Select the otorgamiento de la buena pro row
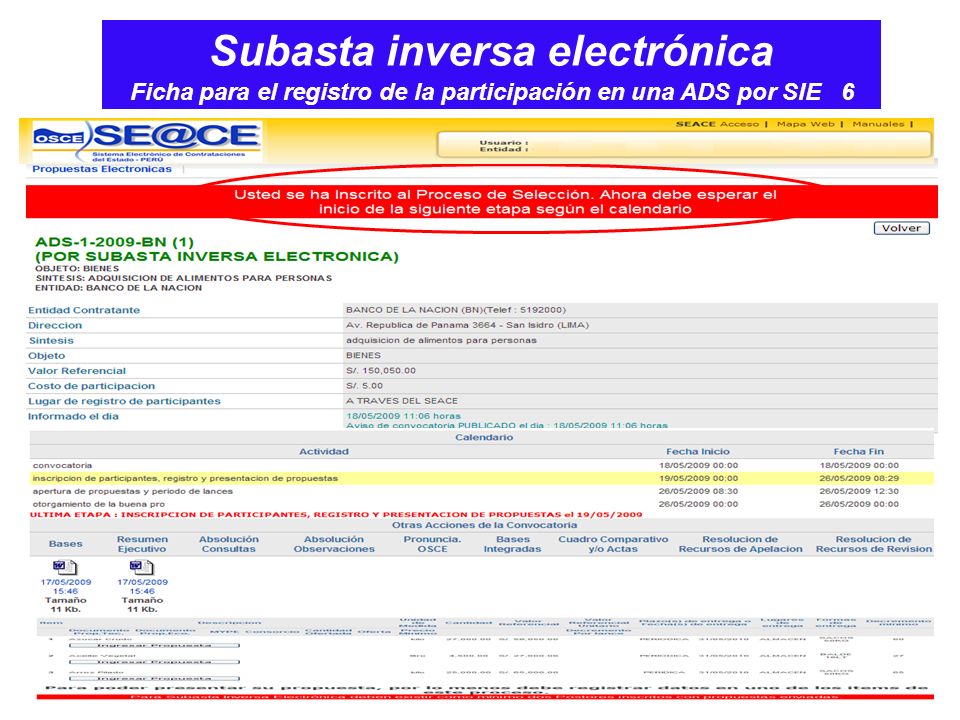The height and width of the screenshot is (720, 960). click(482, 504)
